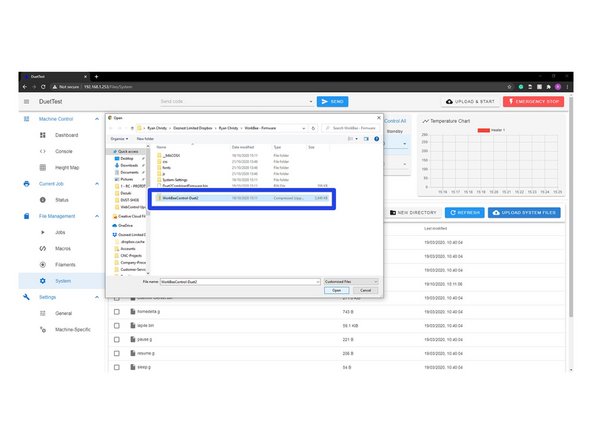Collapse the Settings section chevron
592x444 pixels.
(97, 298)
